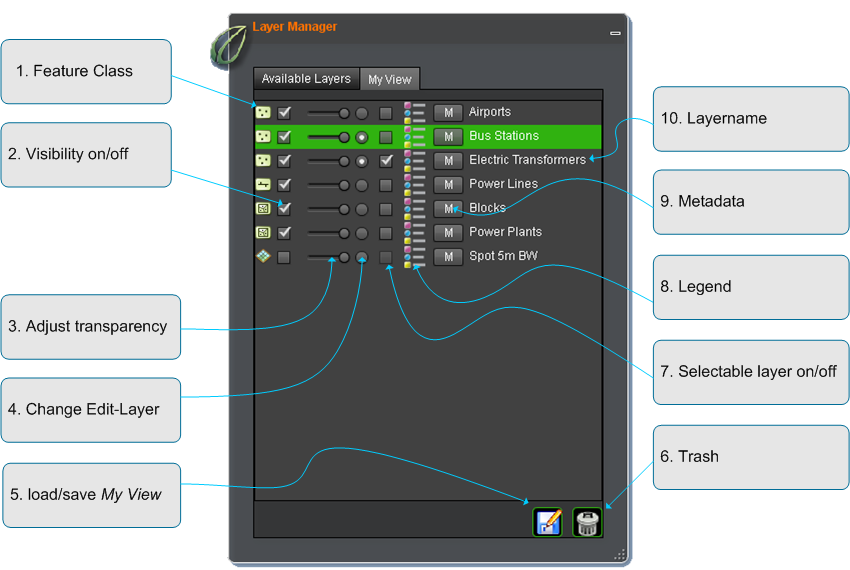
Task: Set Airports as the edit layer
Action: coord(362,113)
